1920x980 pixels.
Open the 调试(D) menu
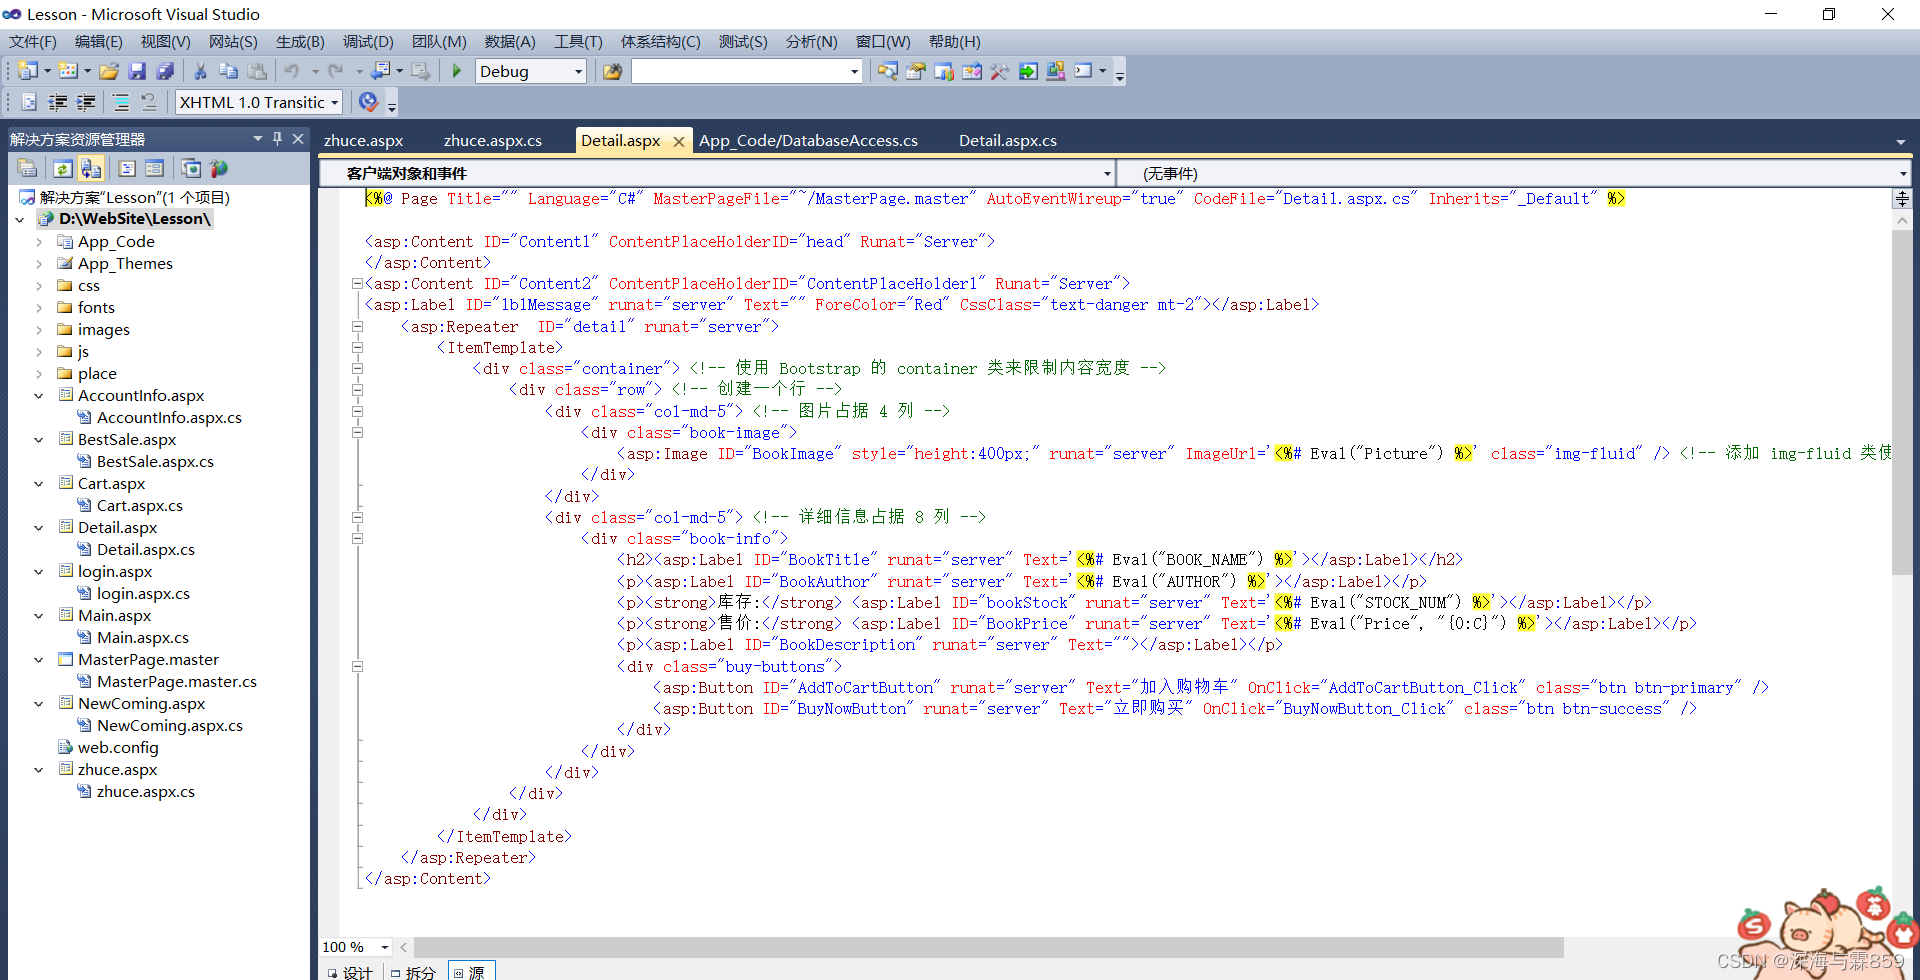pyautogui.click(x=367, y=41)
